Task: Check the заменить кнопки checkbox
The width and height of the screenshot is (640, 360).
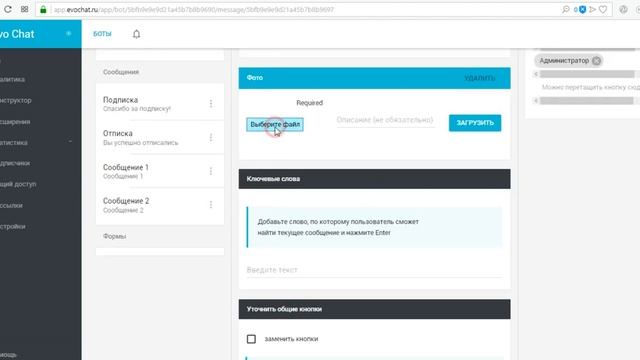Action: click(x=251, y=339)
